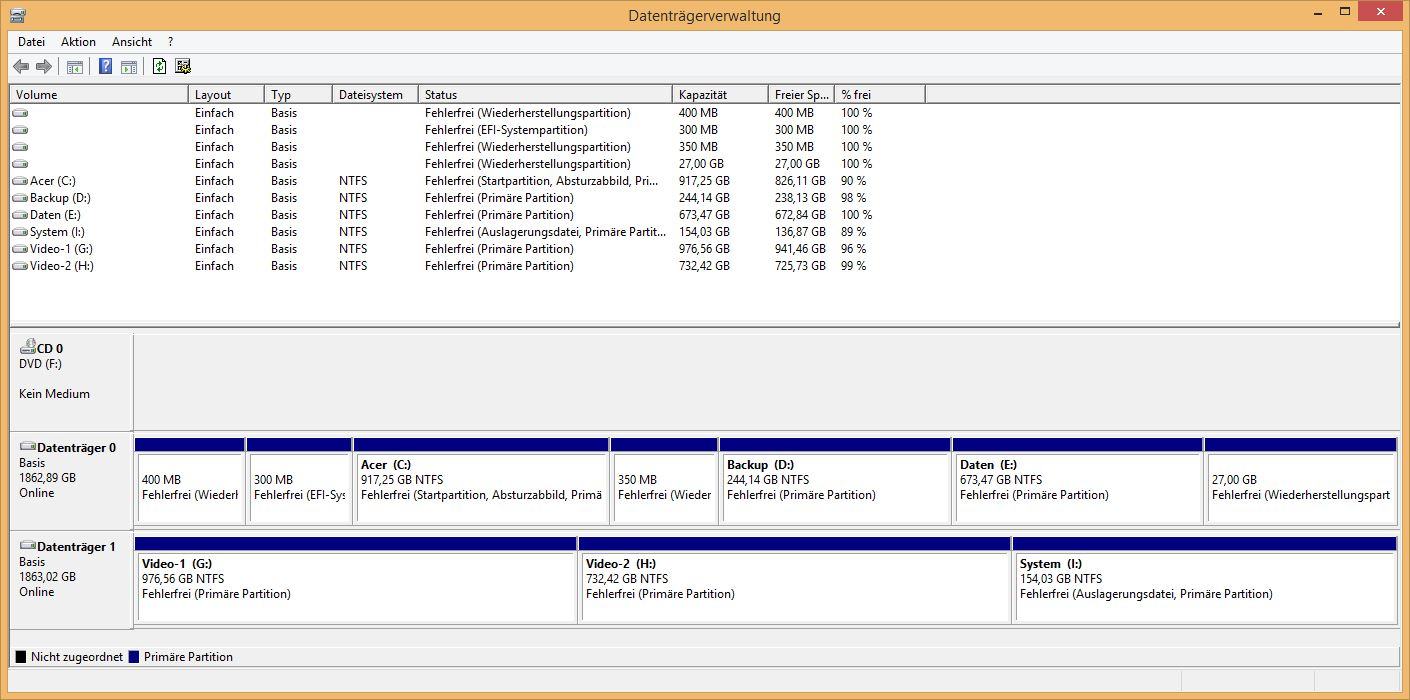Screen dimensions: 1410x700
Task: Click the Auslagerungsdatei status of System (I:) row
Action: pyautogui.click(x=545, y=232)
